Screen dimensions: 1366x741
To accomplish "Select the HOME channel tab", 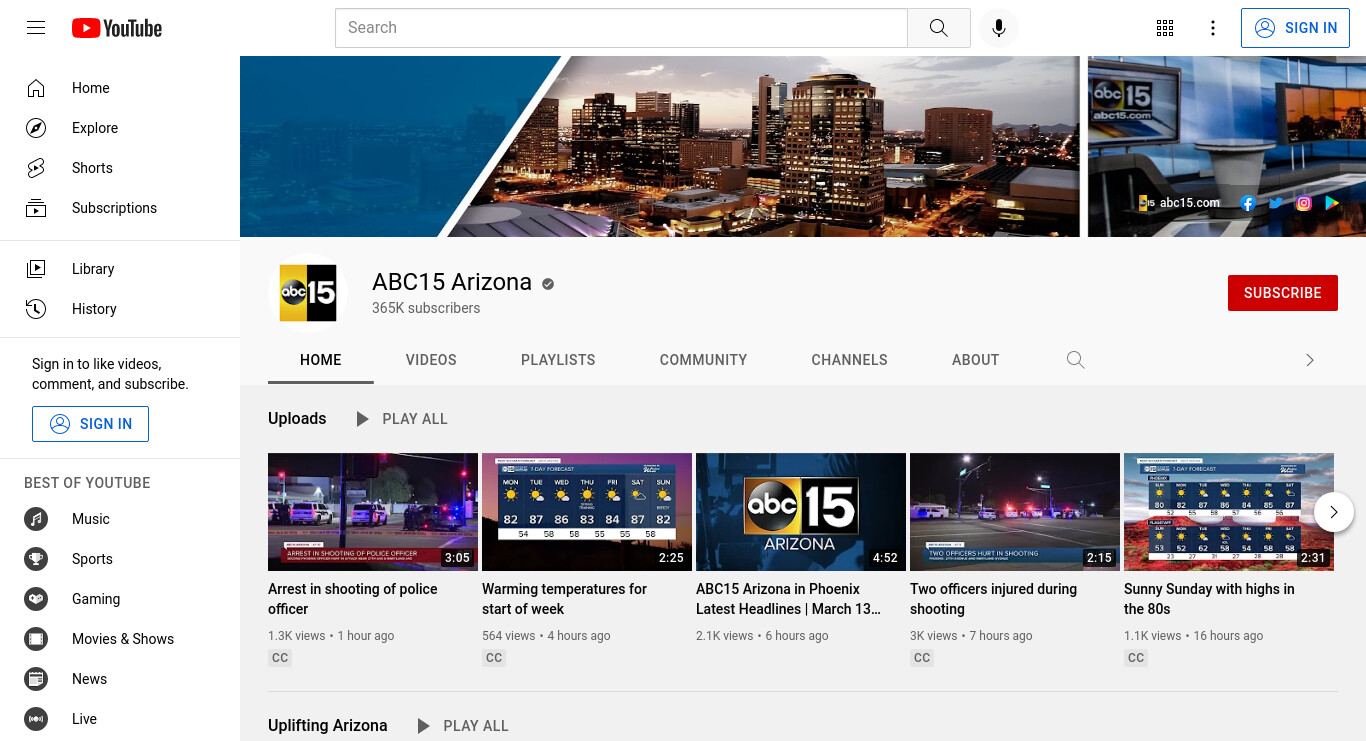I will (321, 360).
